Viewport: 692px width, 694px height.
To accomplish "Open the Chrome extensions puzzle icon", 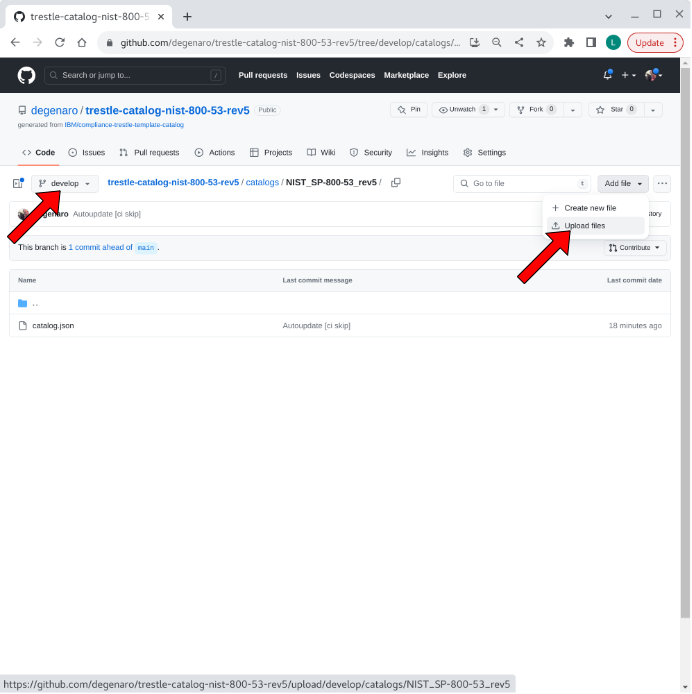I will 568,42.
